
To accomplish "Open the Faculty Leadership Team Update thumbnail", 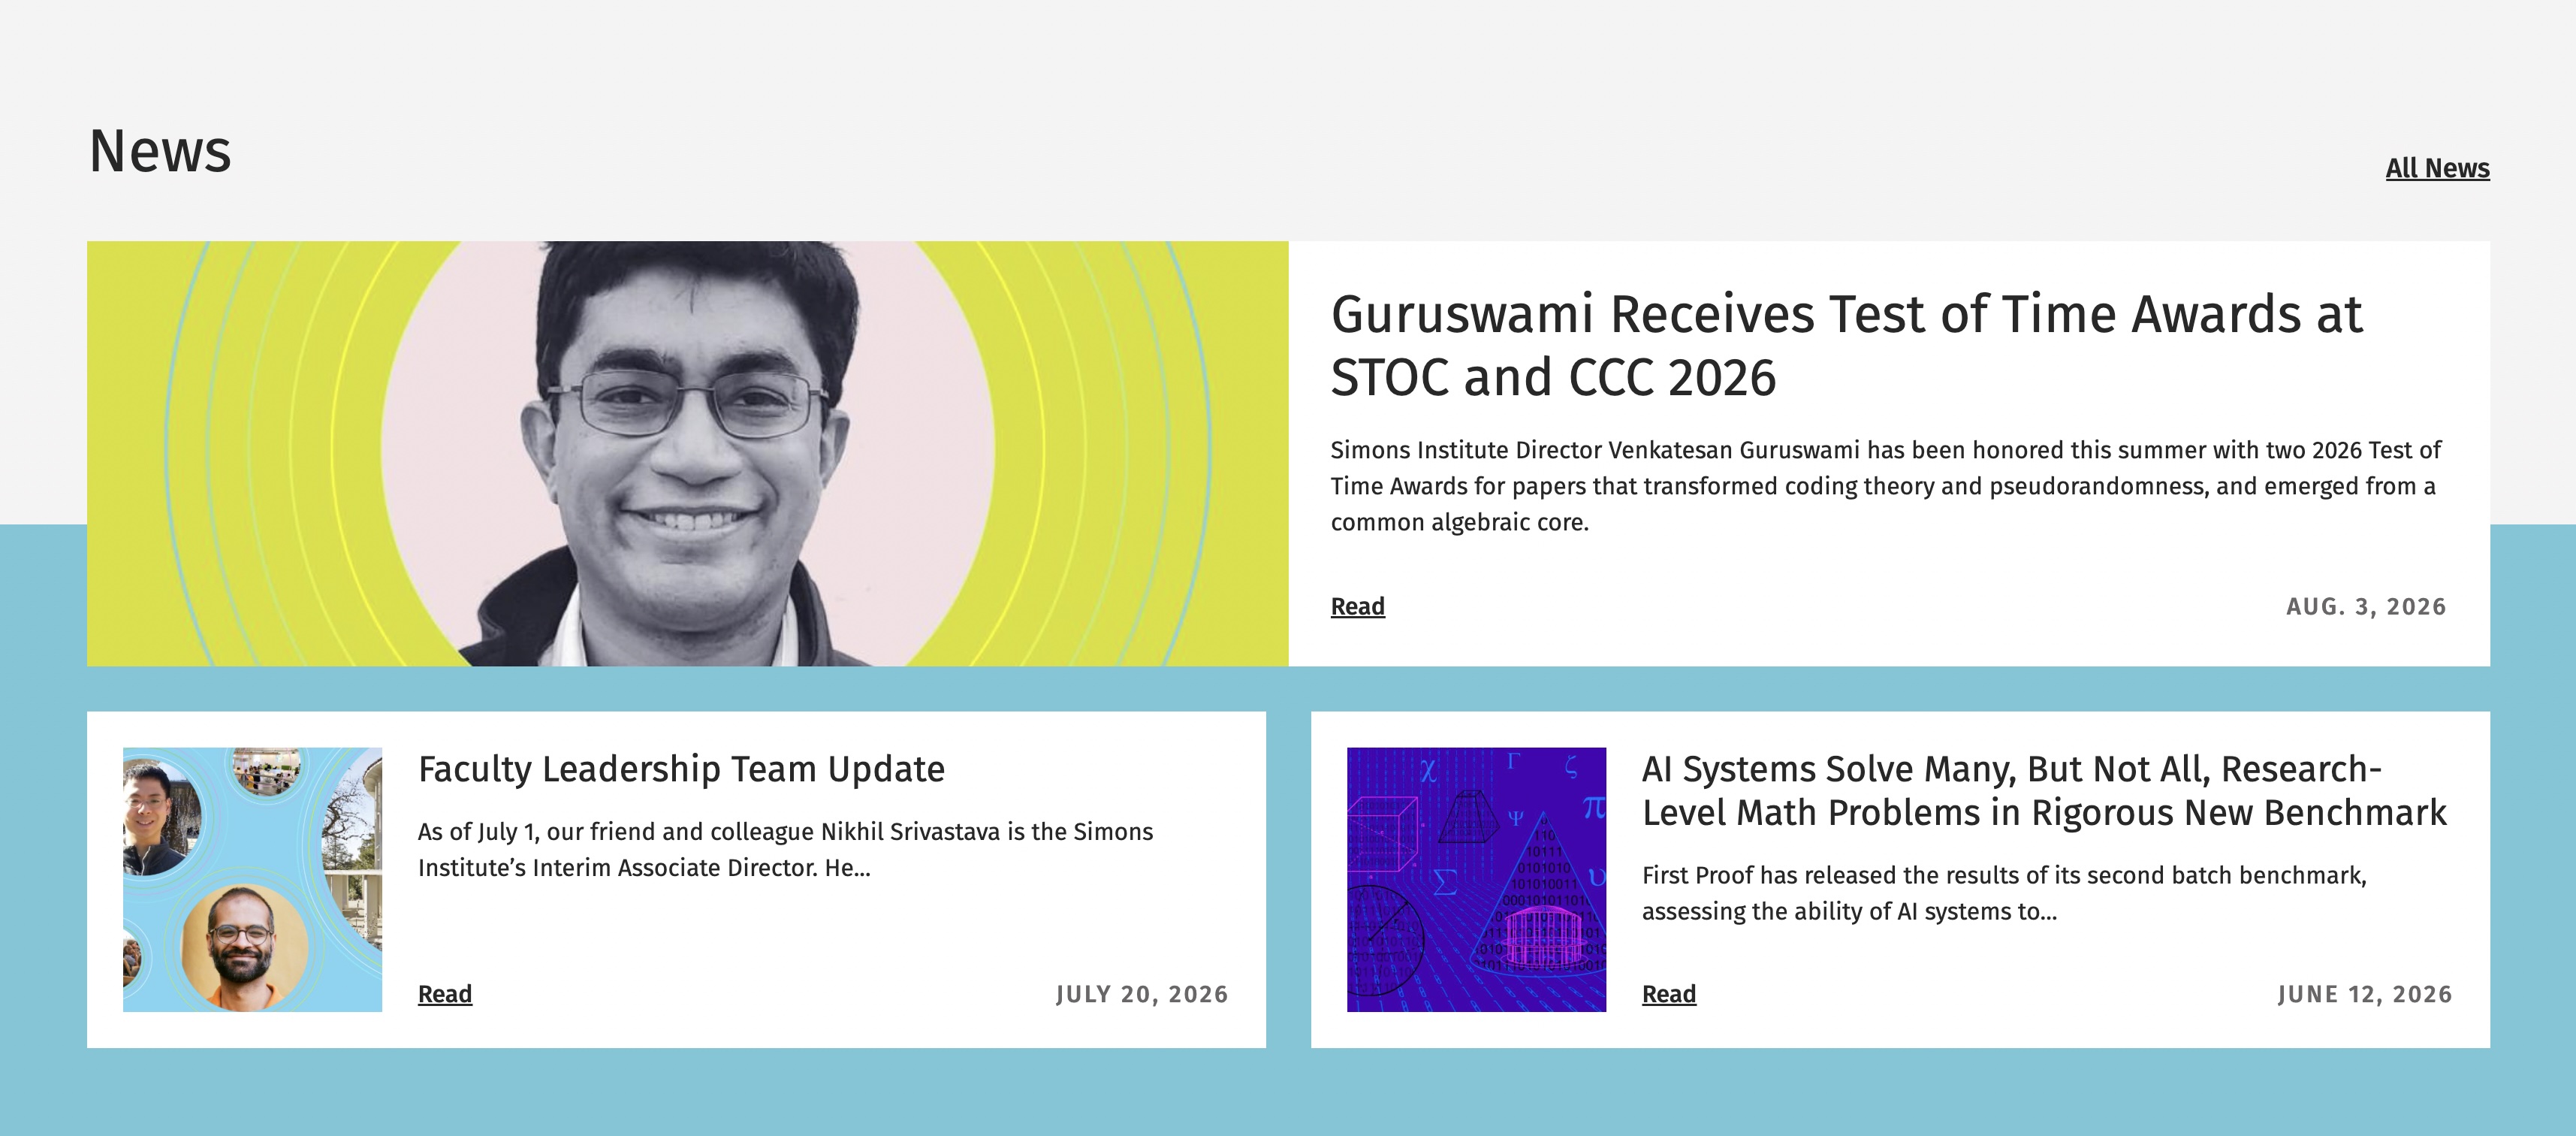I will click(x=252, y=880).
